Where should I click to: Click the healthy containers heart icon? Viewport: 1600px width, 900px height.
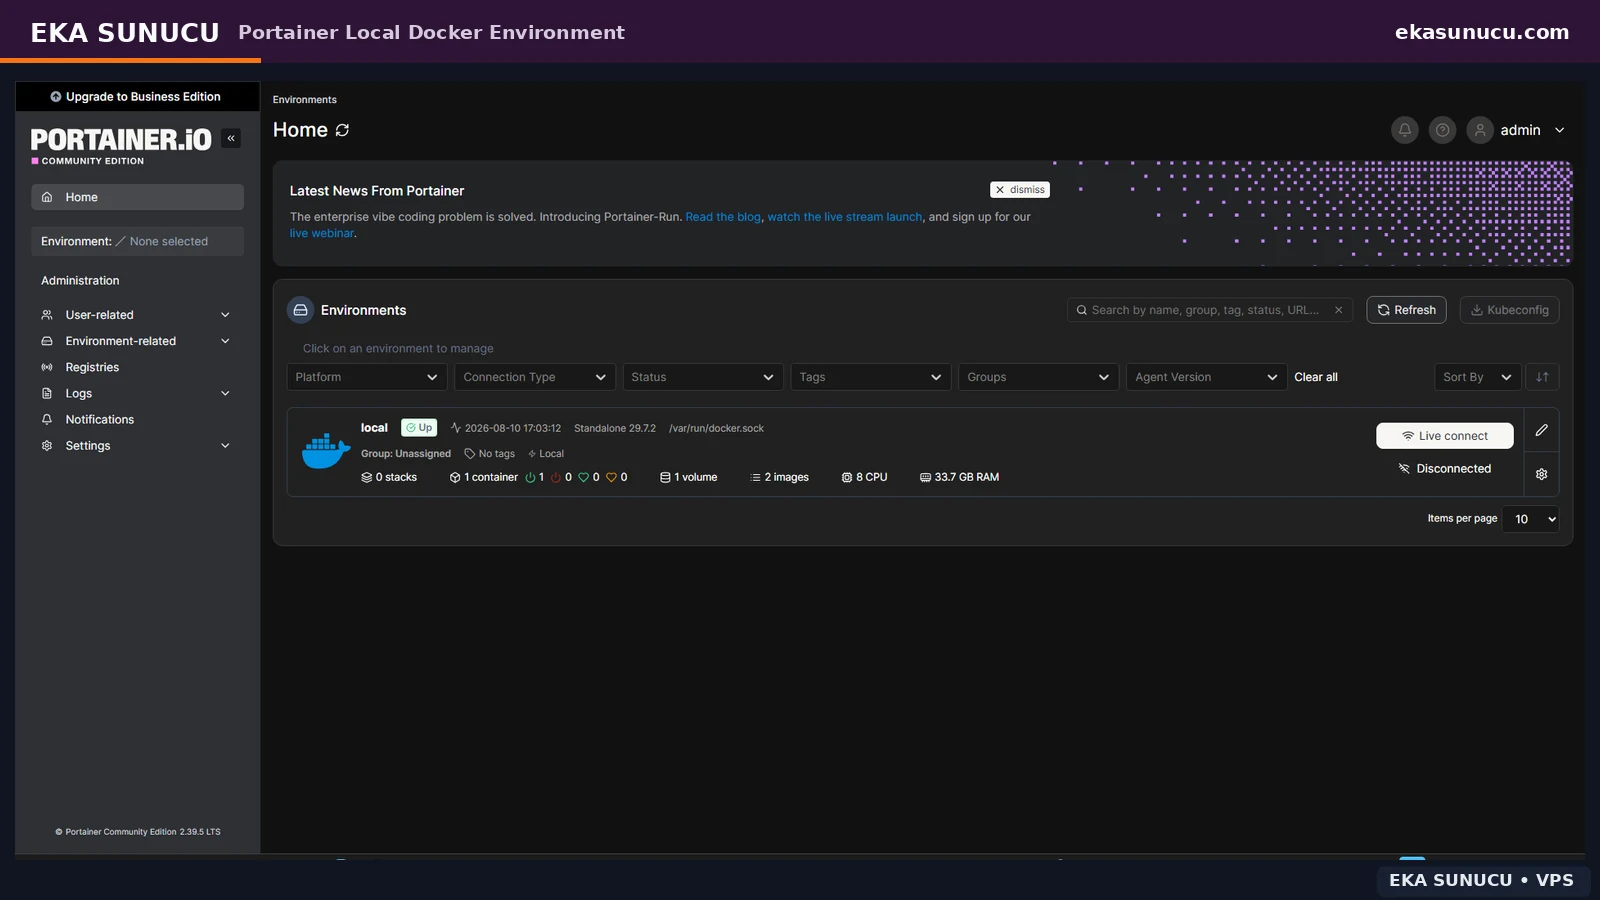[583, 478]
